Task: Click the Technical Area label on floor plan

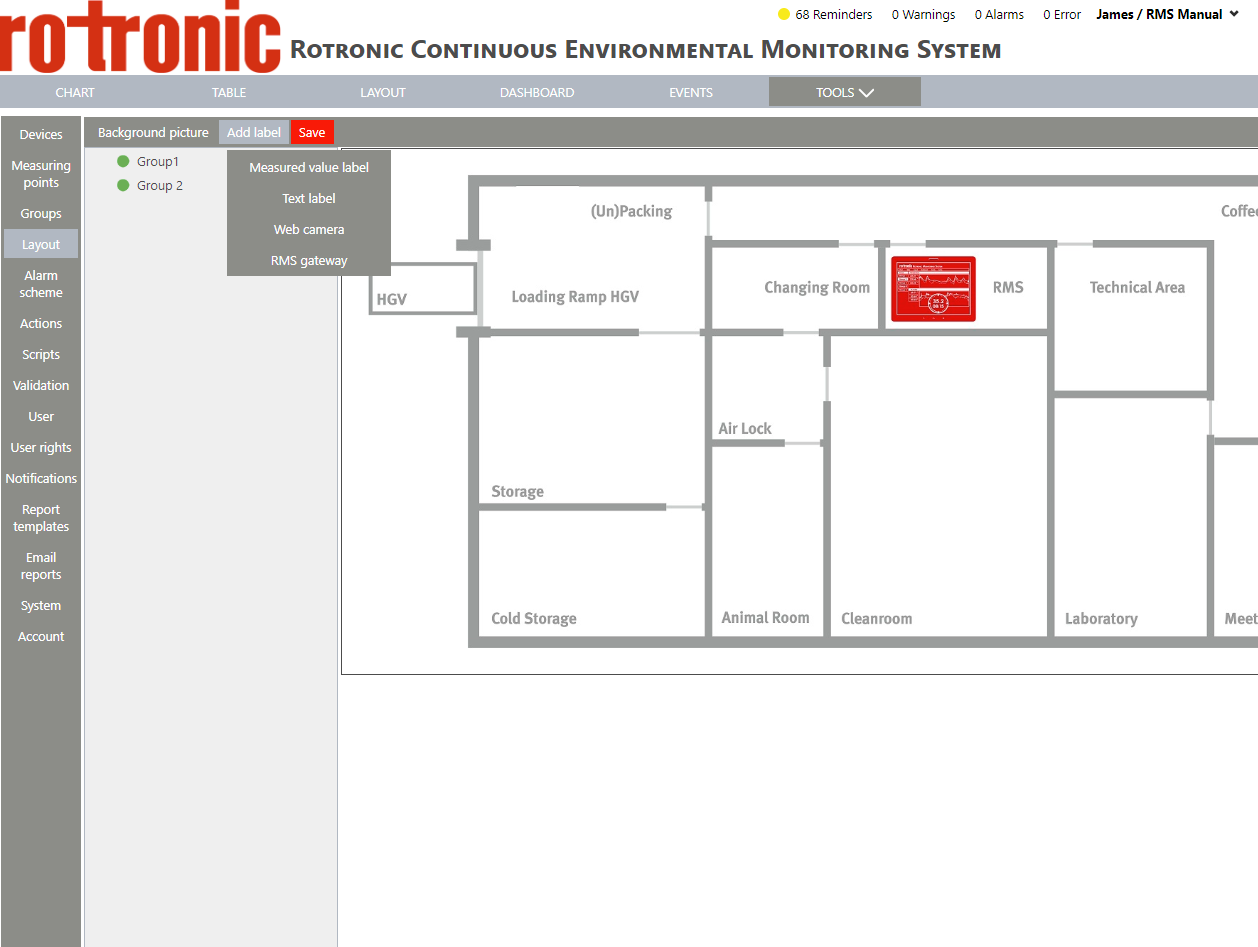Action: pyautogui.click(x=1137, y=287)
